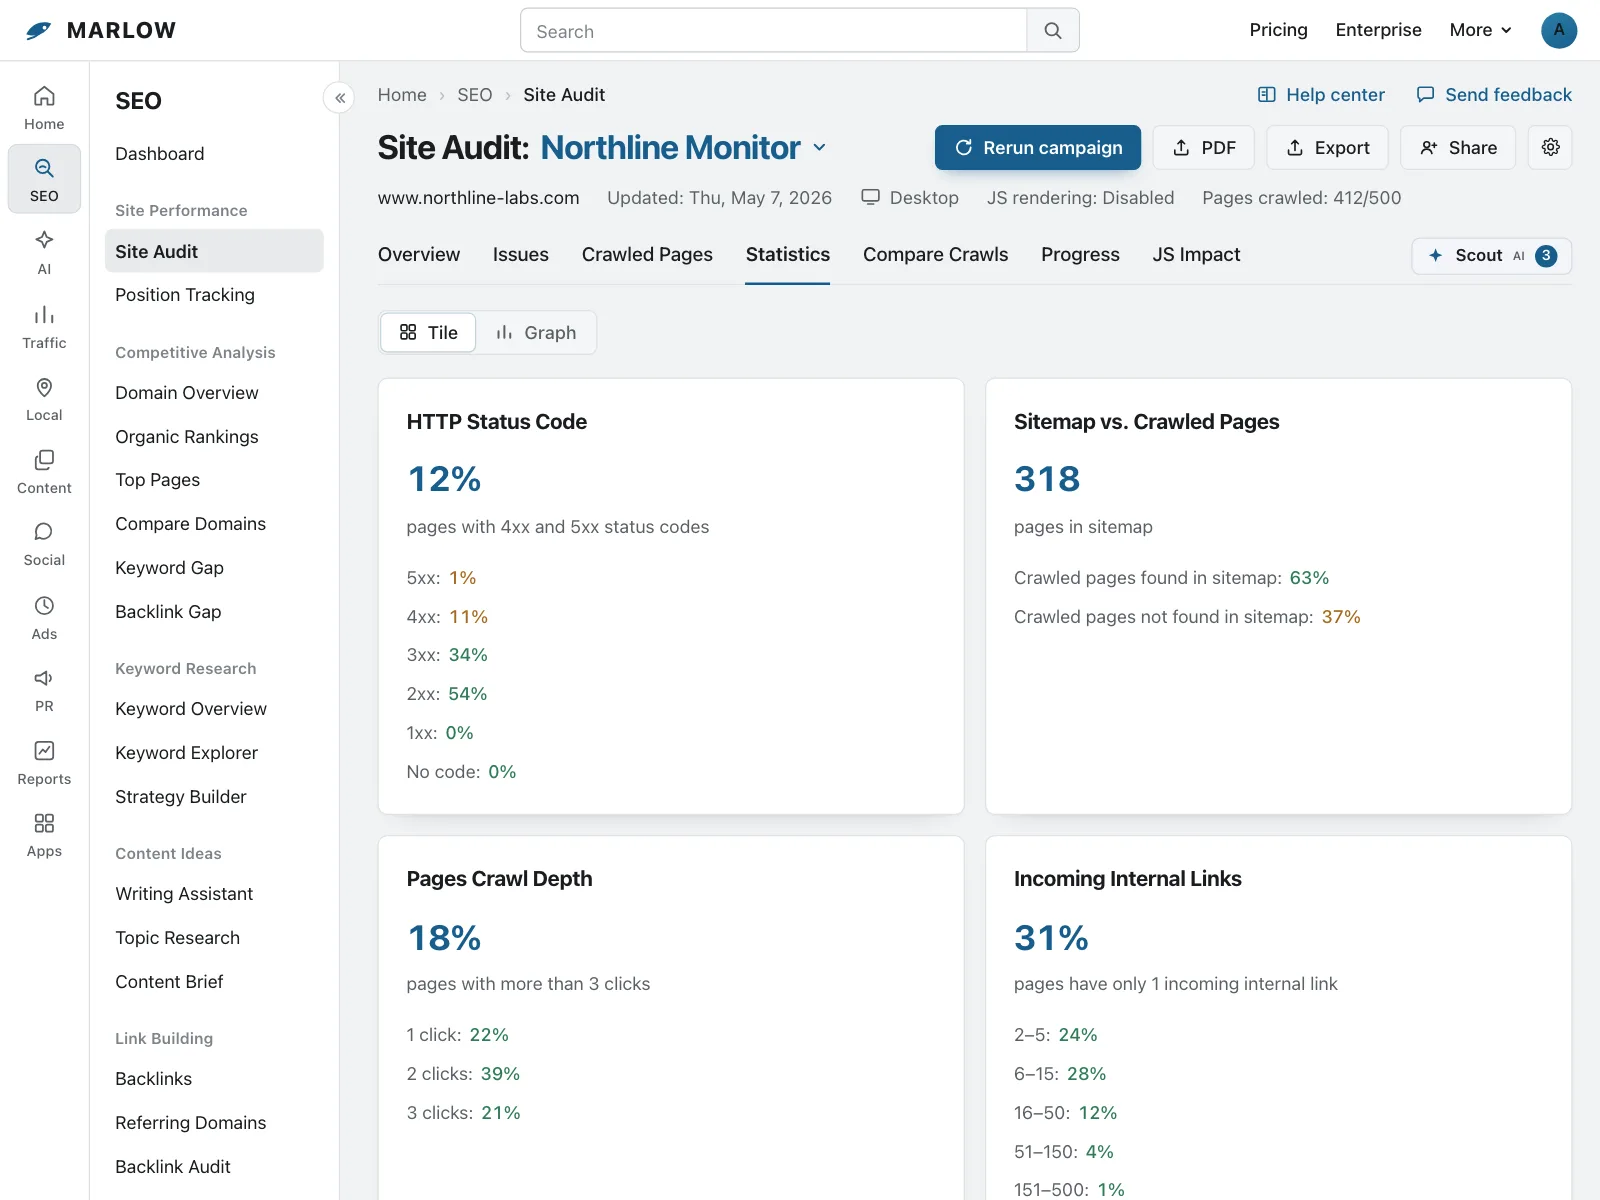Open Referring Domains in sidebar

click(x=214, y=1123)
